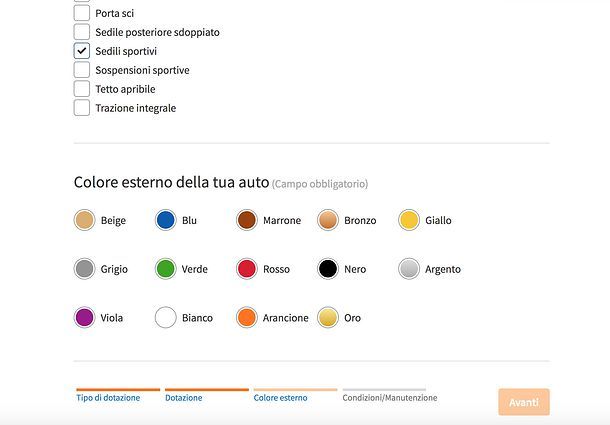Select the Bianco color circle
The height and width of the screenshot is (425, 610).
[x=166, y=318]
